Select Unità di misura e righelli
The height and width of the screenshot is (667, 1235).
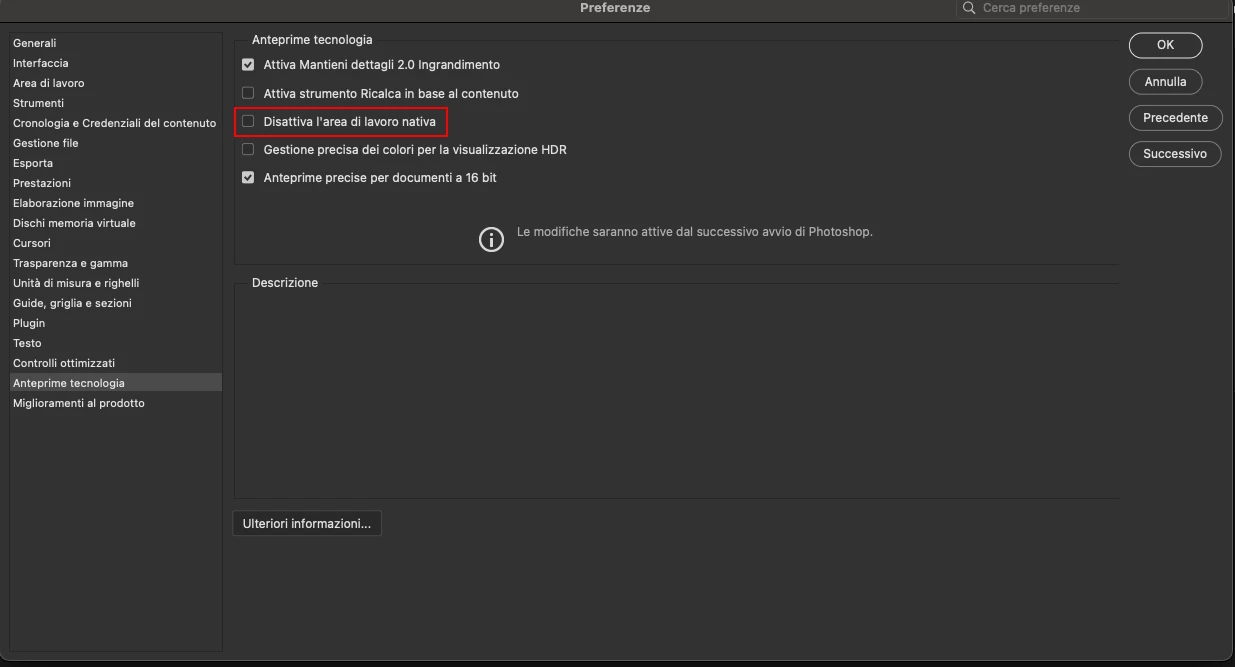coord(116,283)
